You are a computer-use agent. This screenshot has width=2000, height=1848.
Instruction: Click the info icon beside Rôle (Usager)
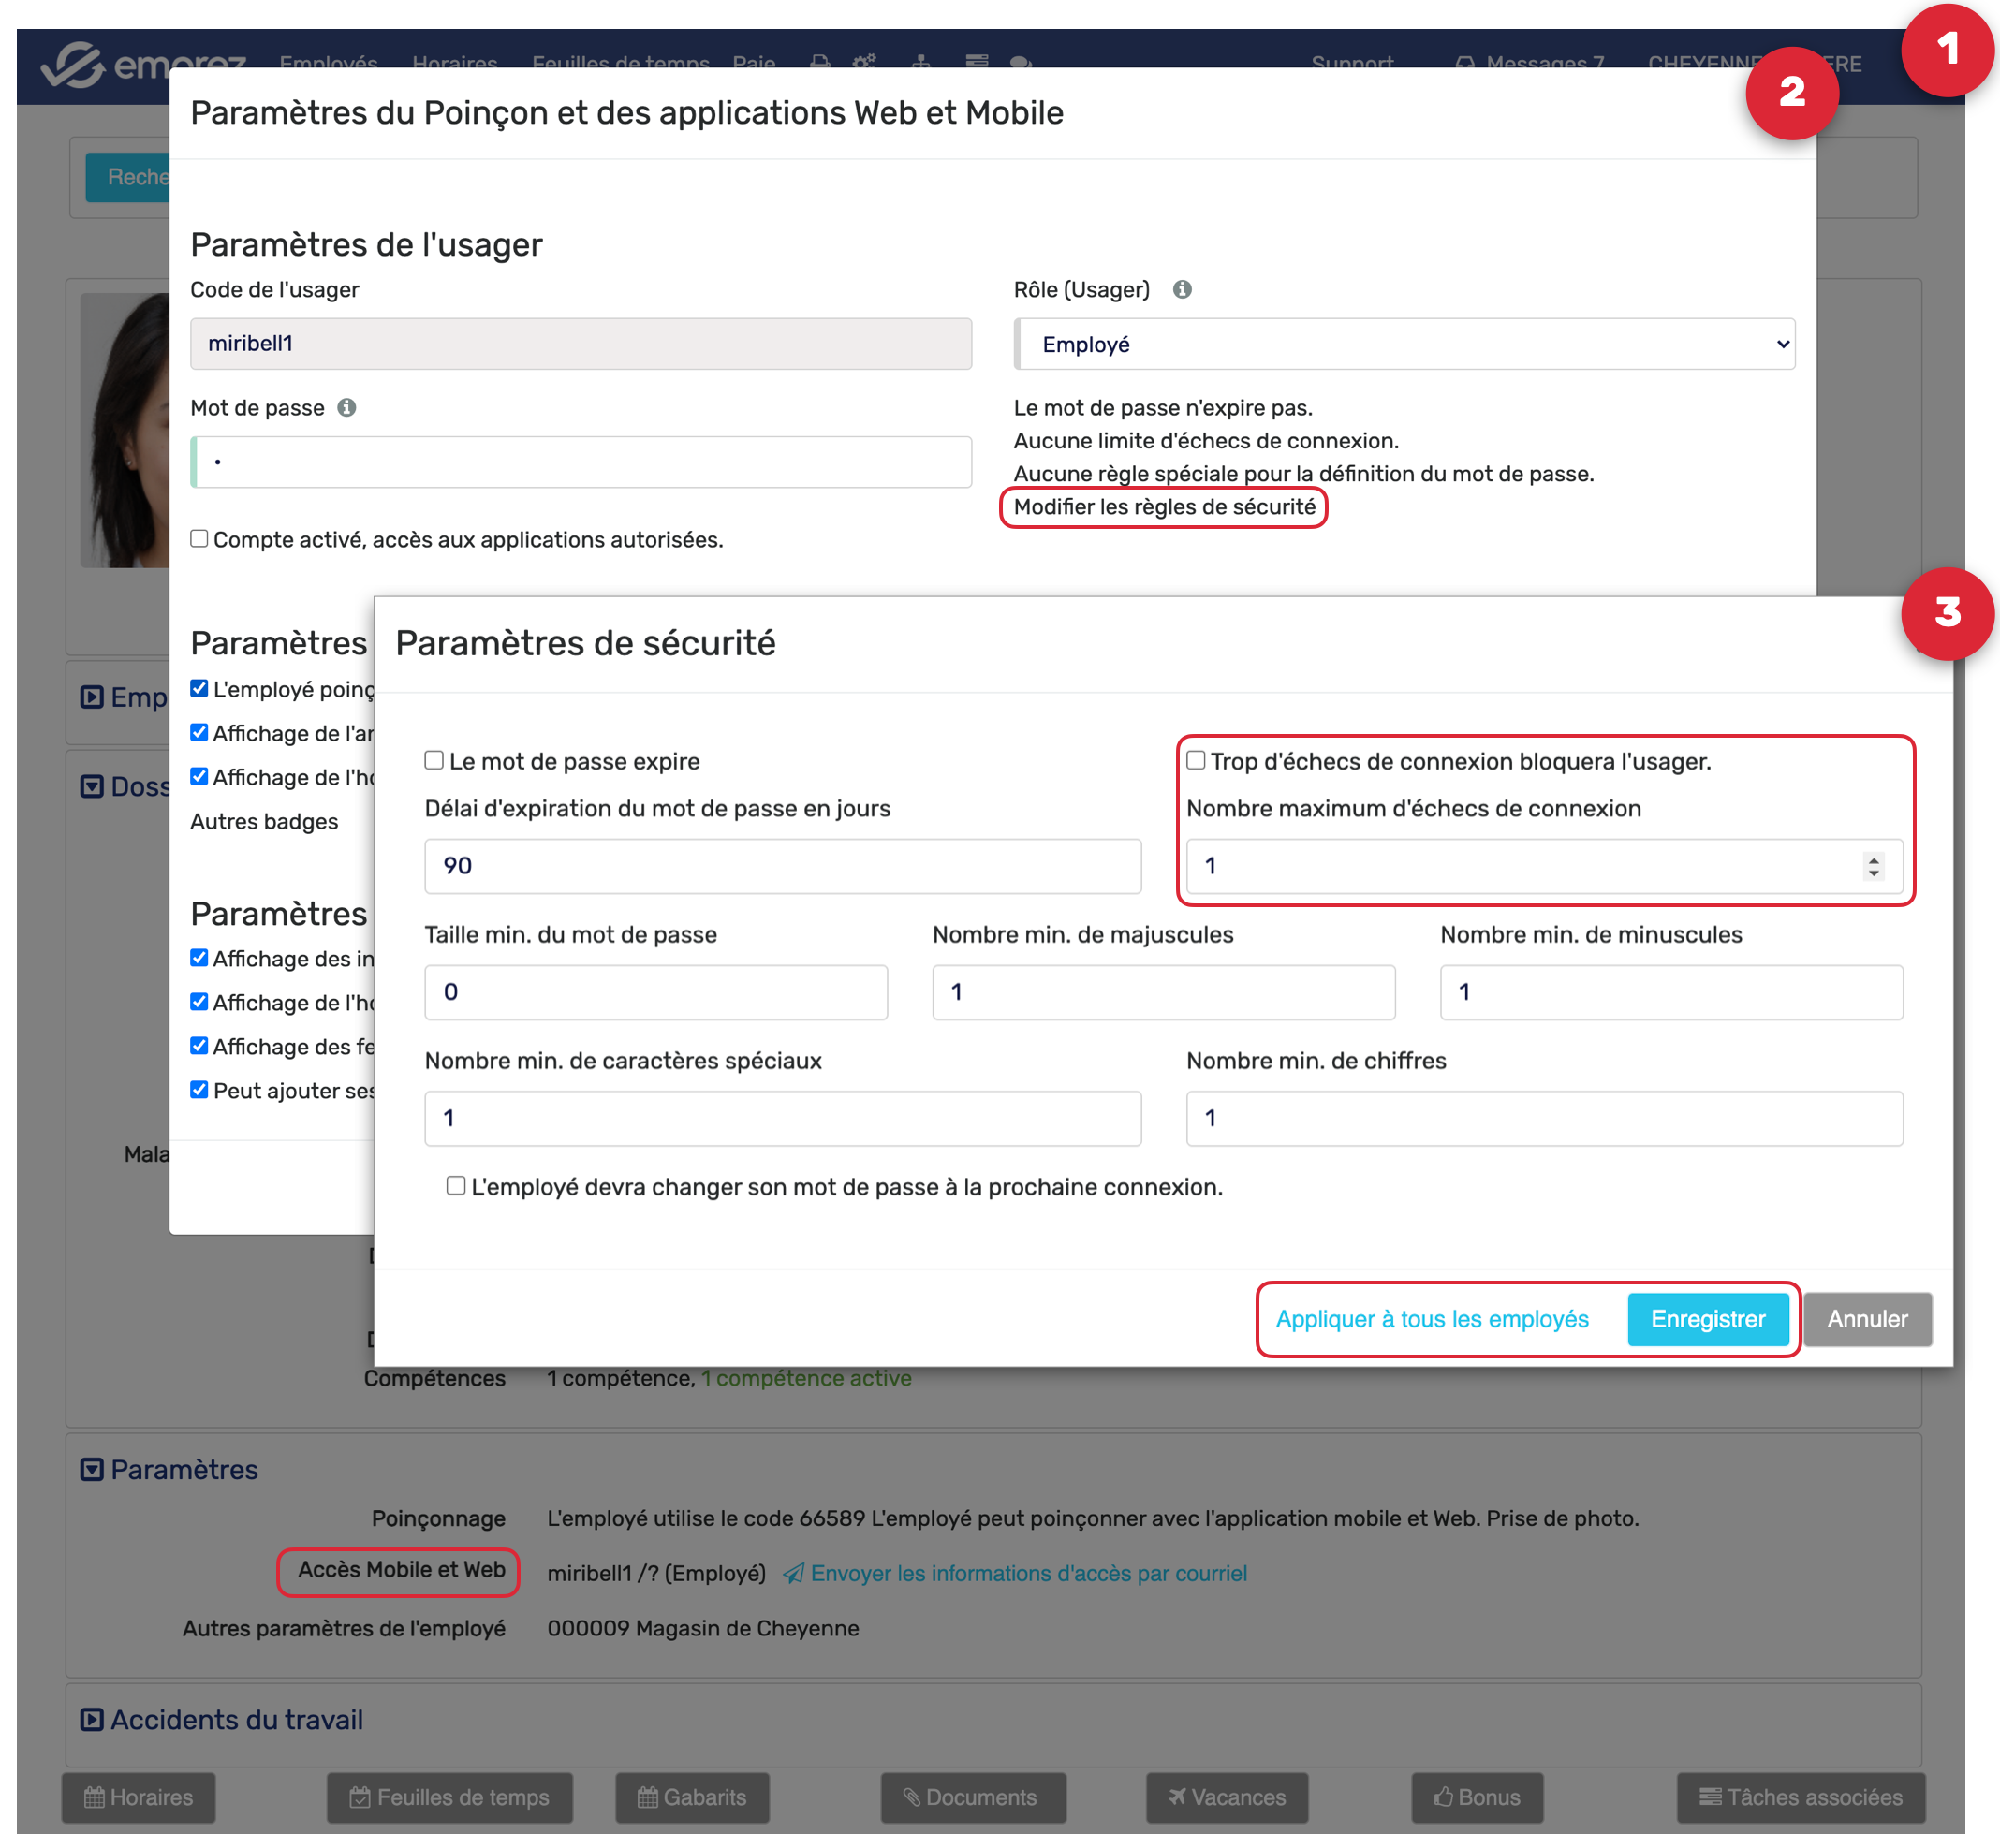[x=1182, y=290]
